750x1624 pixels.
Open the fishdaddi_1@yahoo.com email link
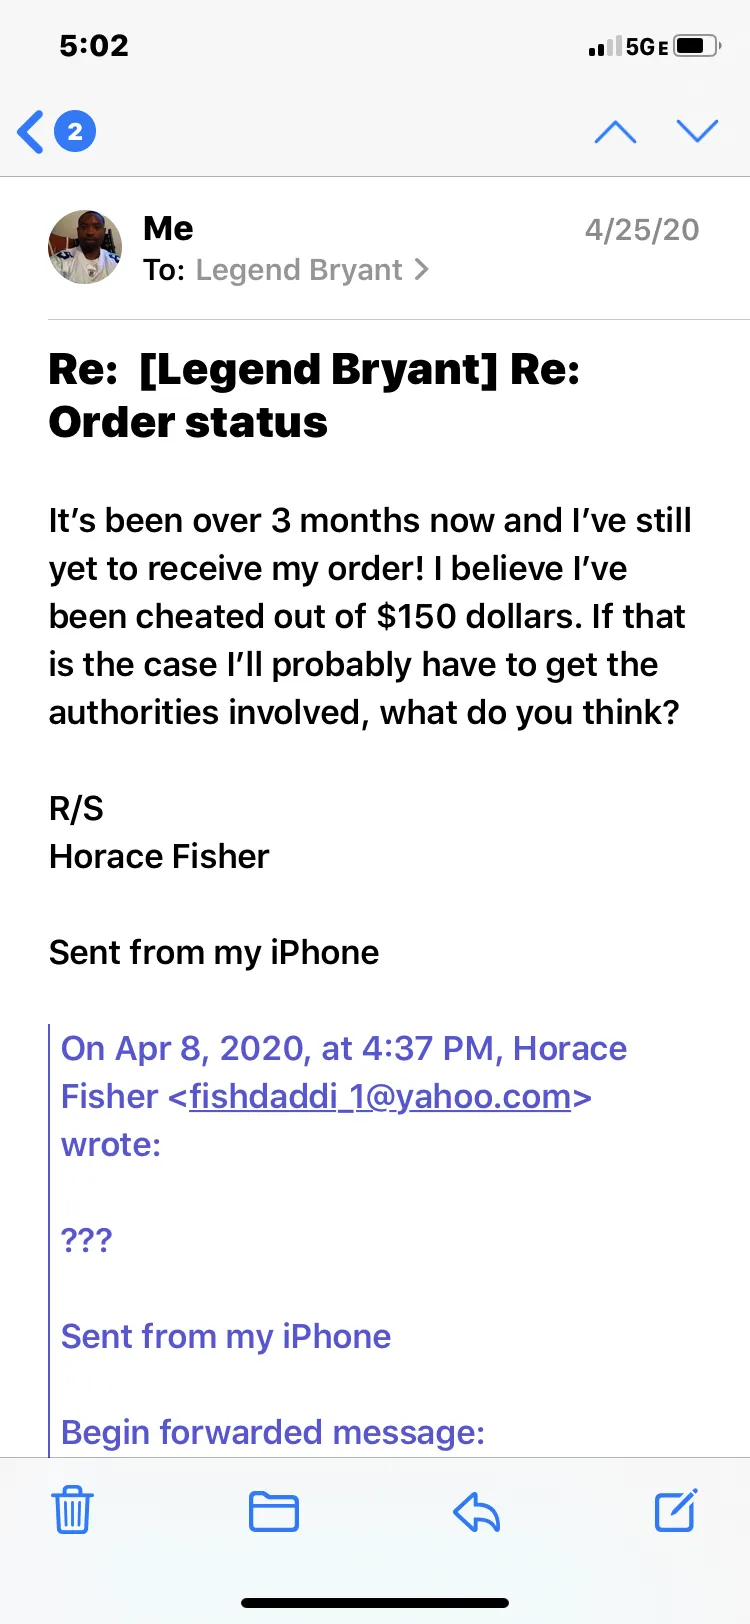pos(380,1096)
